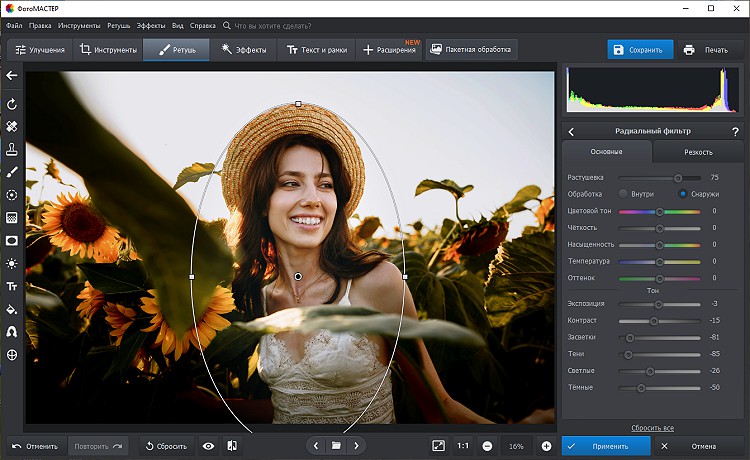
Task: Select the 'Внутри' processing option
Action: point(624,194)
